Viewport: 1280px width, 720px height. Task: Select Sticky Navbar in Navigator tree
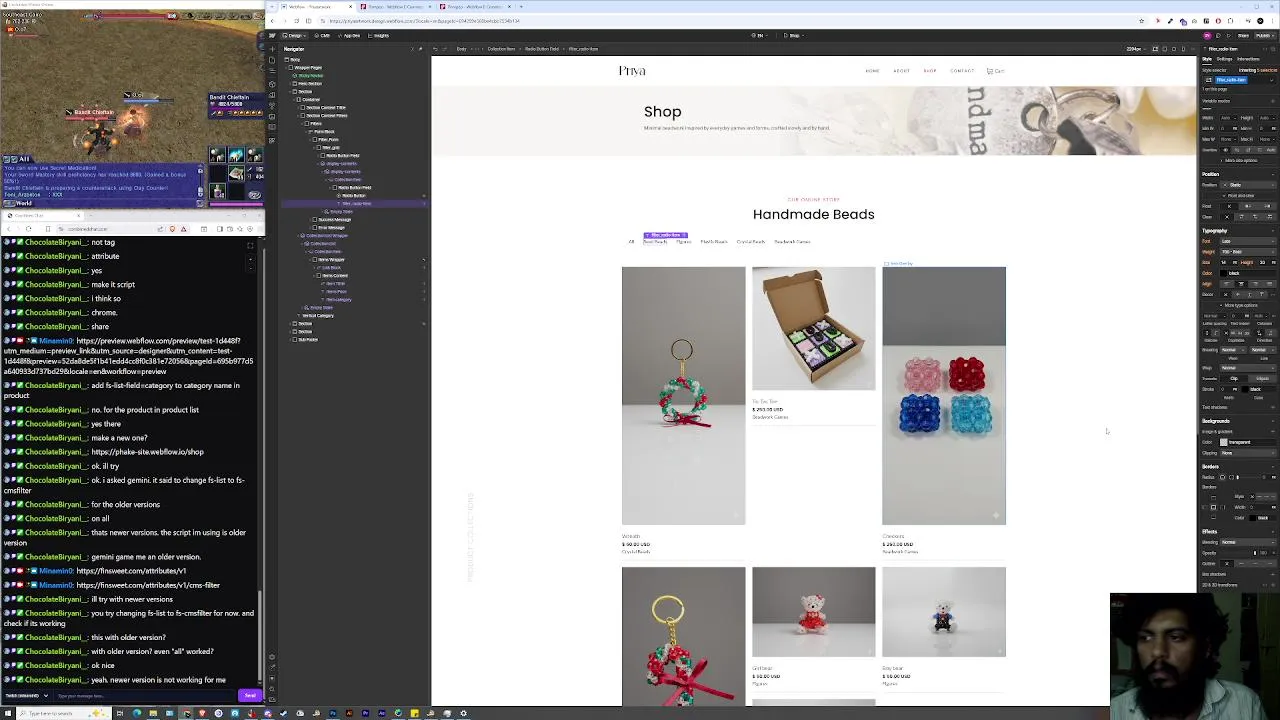click(x=310, y=75)
